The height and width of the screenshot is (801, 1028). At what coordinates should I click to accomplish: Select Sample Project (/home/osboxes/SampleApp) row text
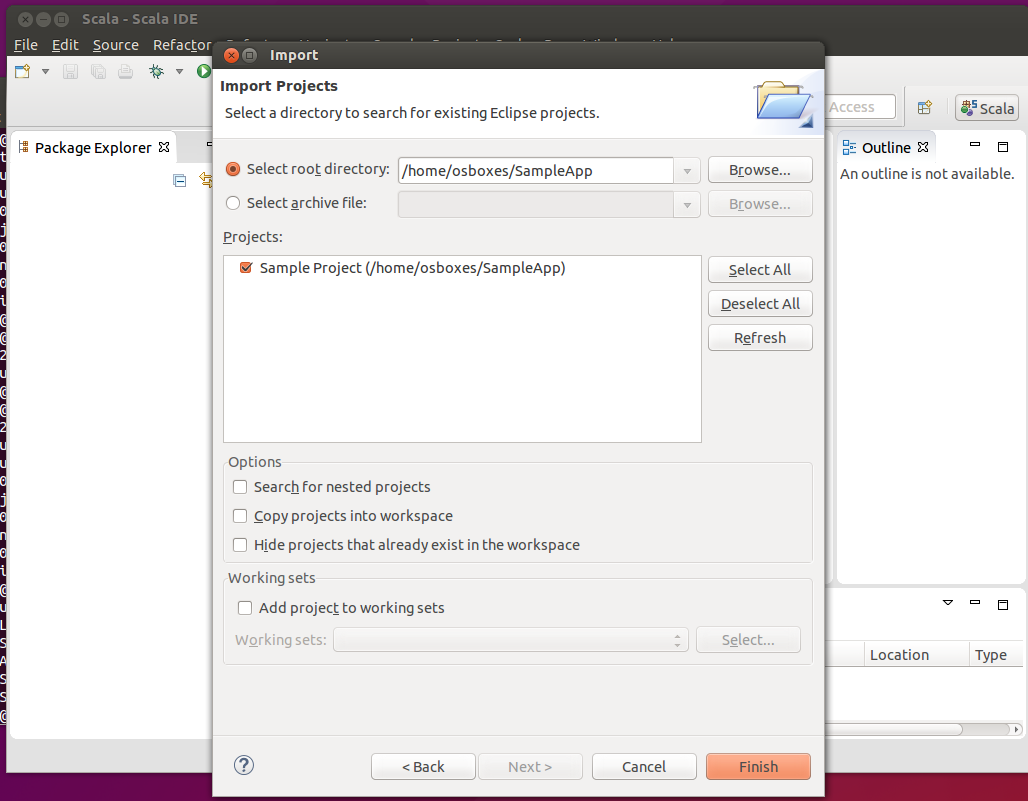pos(412,267)
